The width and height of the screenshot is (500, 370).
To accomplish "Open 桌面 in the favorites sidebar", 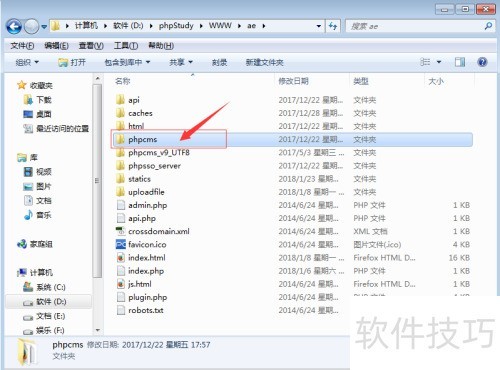I will tap(37, 114).
